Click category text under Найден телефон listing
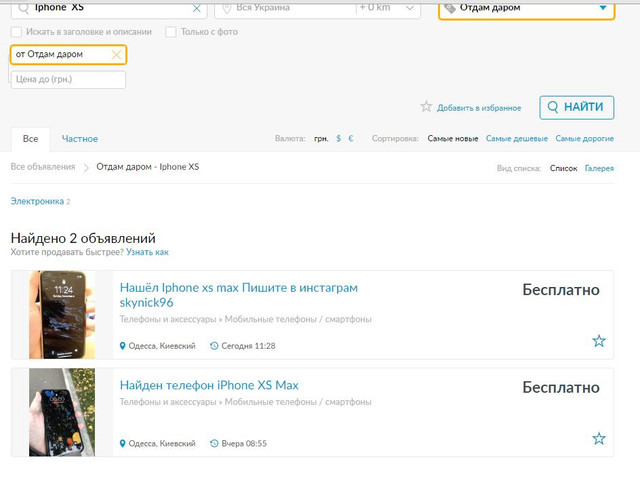 (x=245, y=402)
